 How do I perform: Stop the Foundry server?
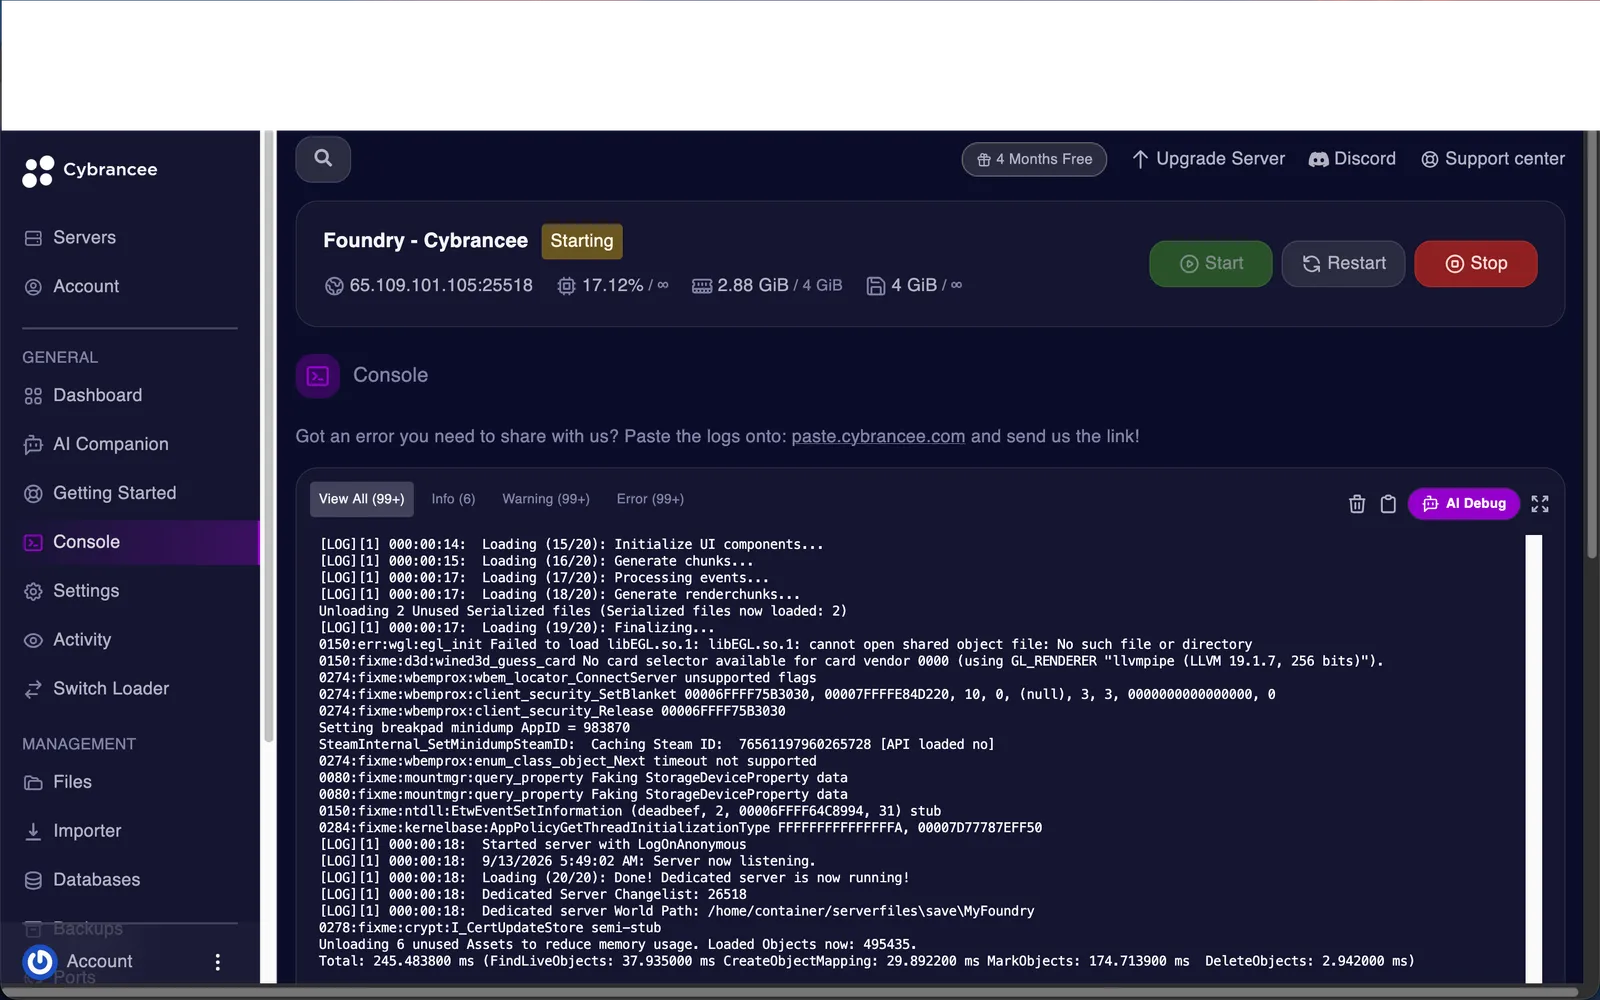1476,264
